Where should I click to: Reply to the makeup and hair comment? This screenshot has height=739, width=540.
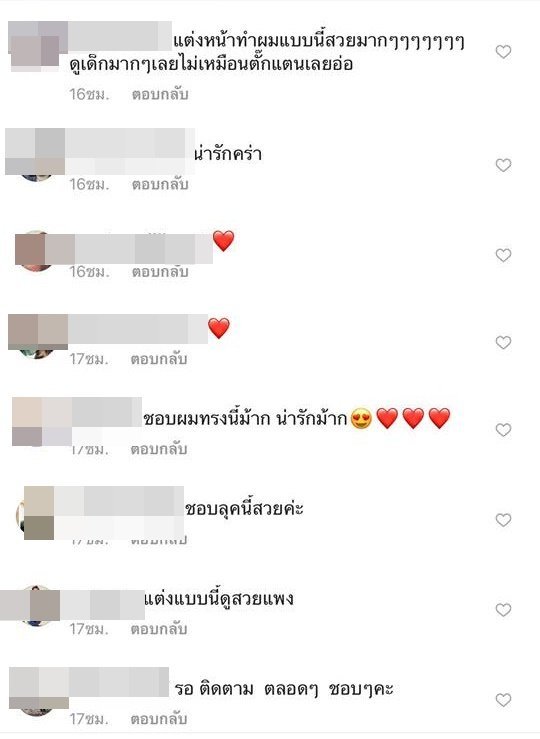pos(160,94)
